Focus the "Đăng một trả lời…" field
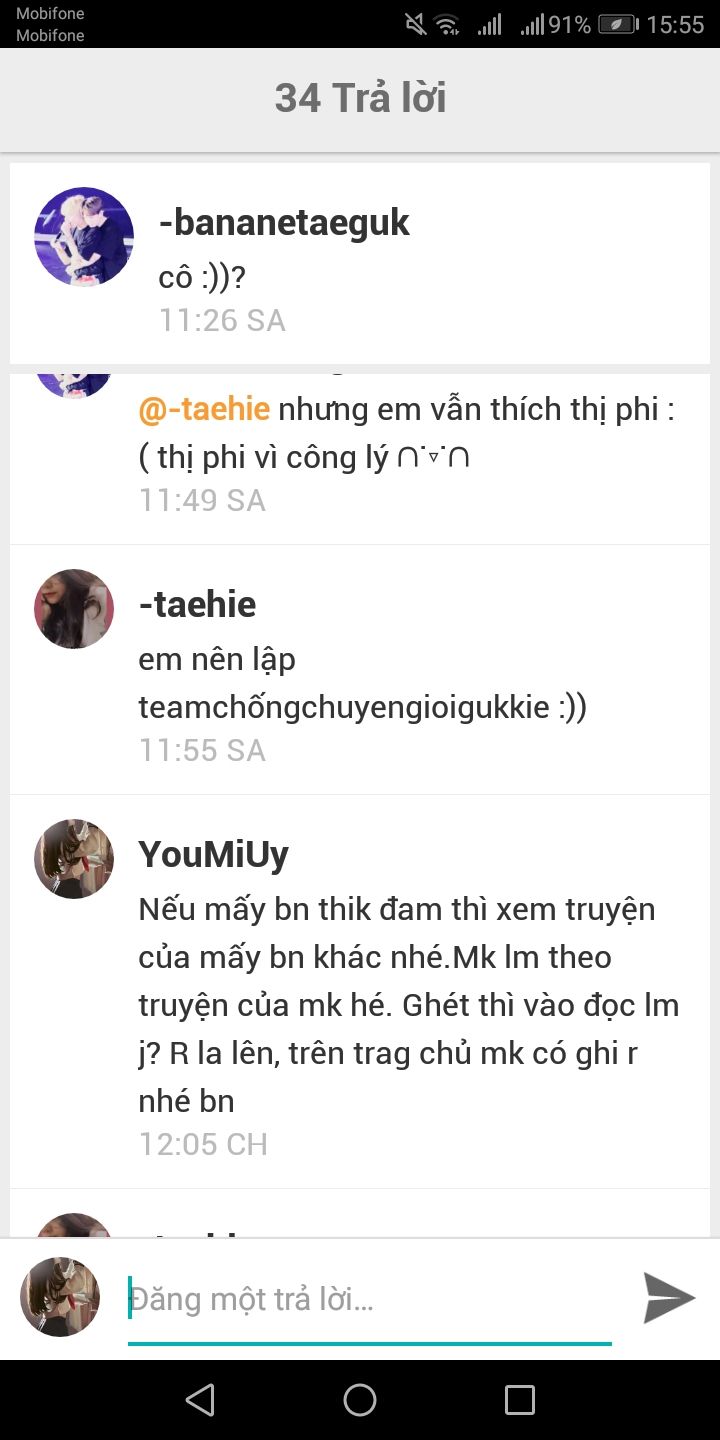 coord(370,1300)
